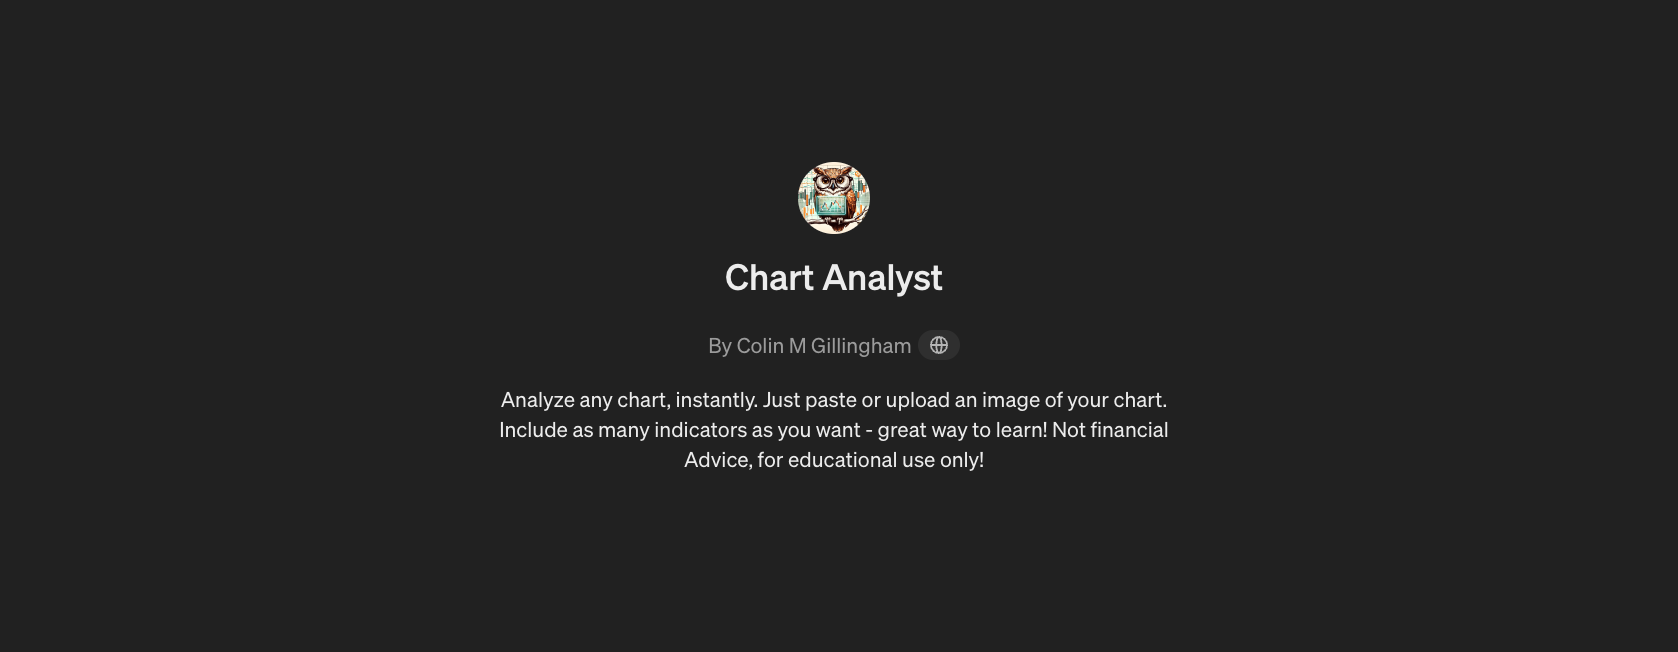Viewport: 1678px width, 652px height.
Task: Open author Colin M Gillingham's name
Action: pyautogui.click(x=824, y=346)
